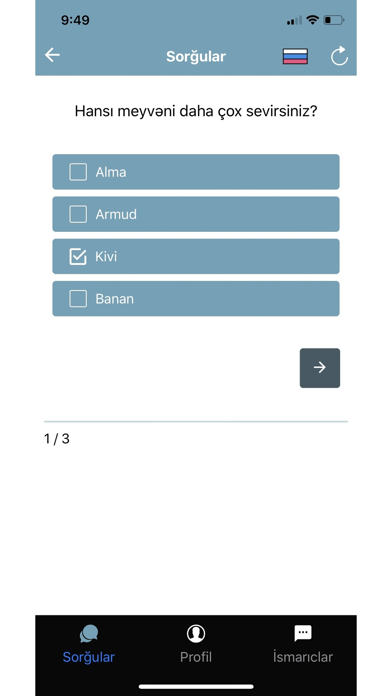
Task: Open the İsmarıclar message icon
Action: click(303, 633)
